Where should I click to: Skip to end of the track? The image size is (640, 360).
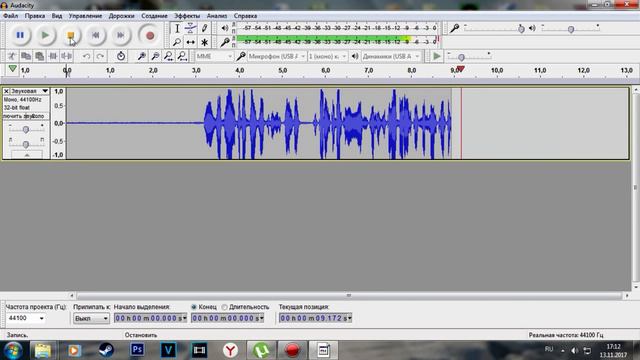click(120, 36)
